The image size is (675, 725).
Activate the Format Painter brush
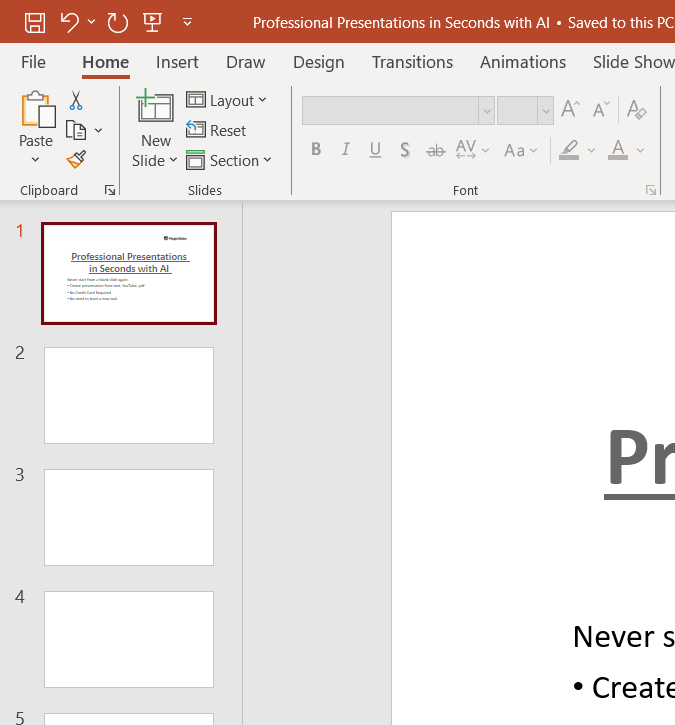click(76, 159)
